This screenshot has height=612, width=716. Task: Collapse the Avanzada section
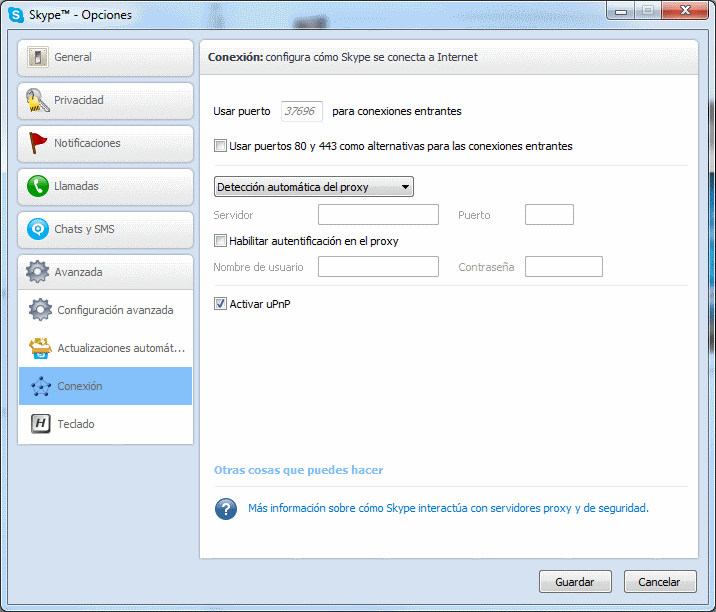[x=105, y=272]
